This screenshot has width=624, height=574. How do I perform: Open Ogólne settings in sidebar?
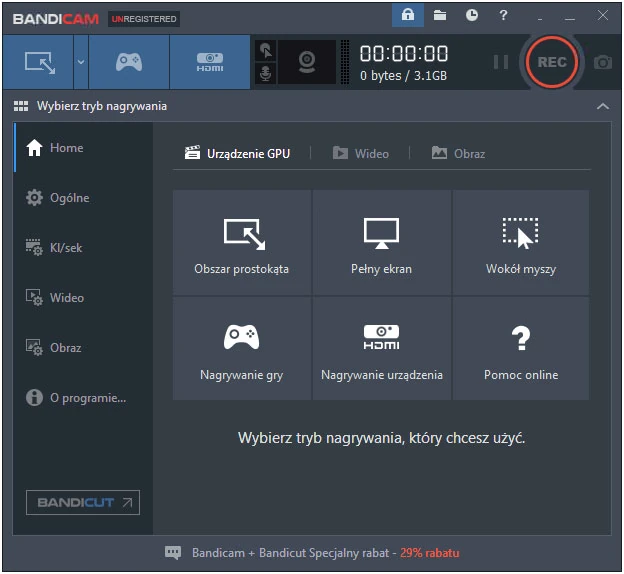pyautogui.click(x=83, y=198)
